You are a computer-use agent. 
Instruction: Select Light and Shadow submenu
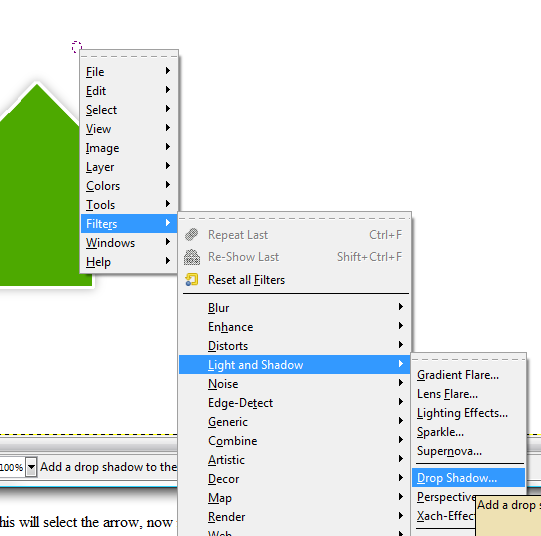pyautogui.click(x=295, y=365)
